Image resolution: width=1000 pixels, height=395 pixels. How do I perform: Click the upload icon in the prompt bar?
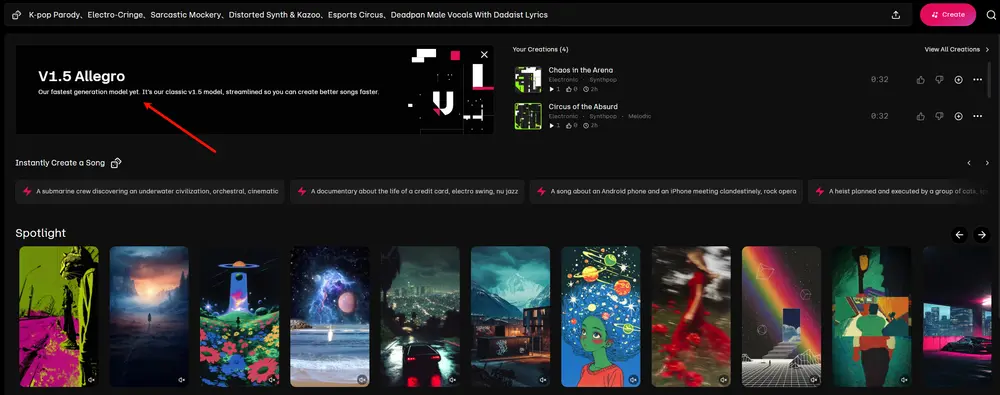pos(895,15)
